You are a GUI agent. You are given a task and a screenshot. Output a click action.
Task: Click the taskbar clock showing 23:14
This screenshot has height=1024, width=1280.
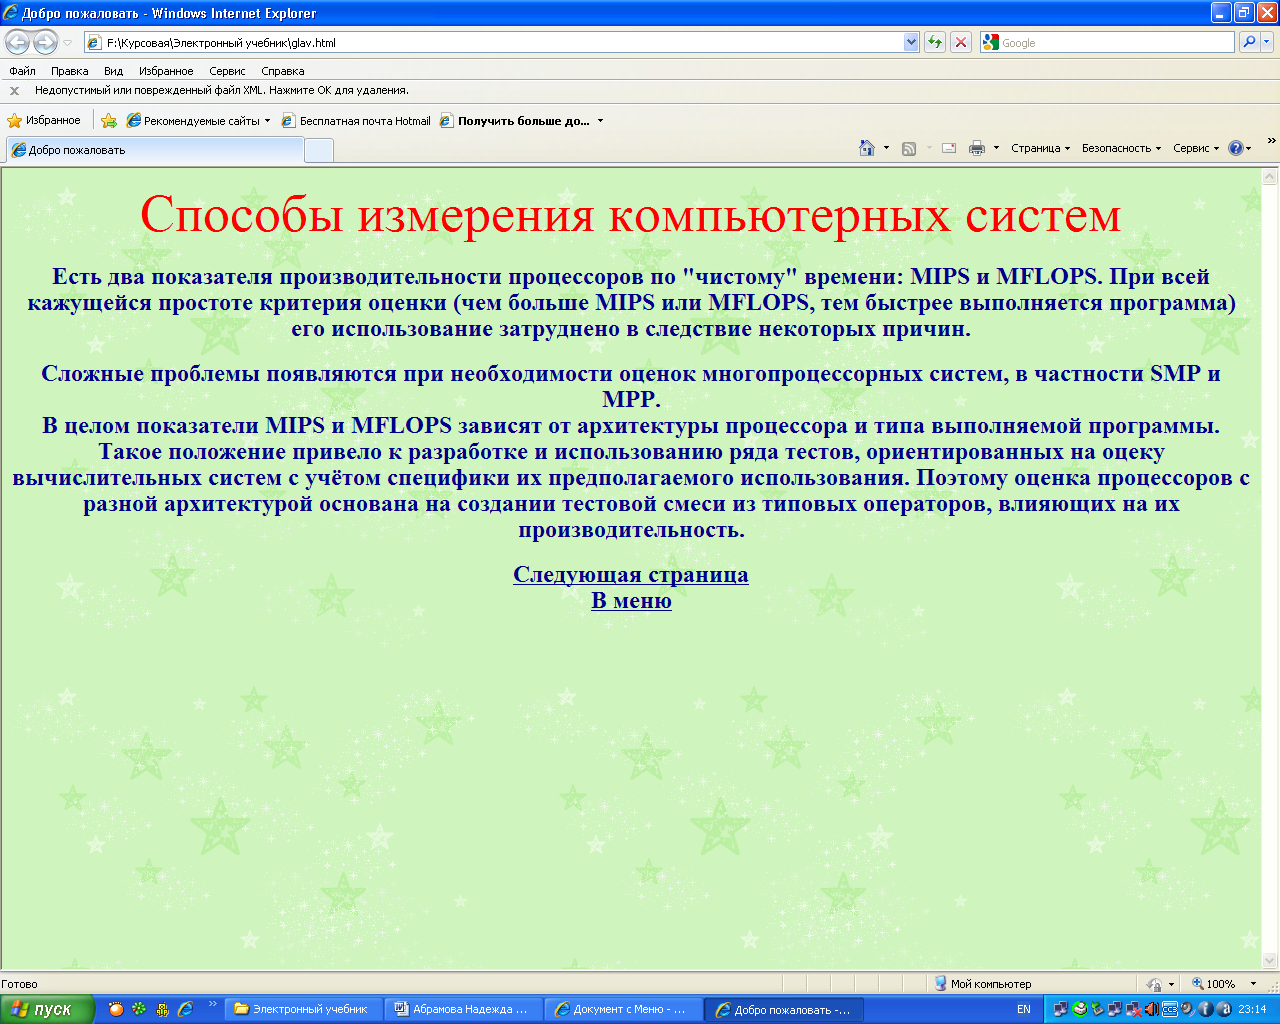[x=1252, y=1009]
